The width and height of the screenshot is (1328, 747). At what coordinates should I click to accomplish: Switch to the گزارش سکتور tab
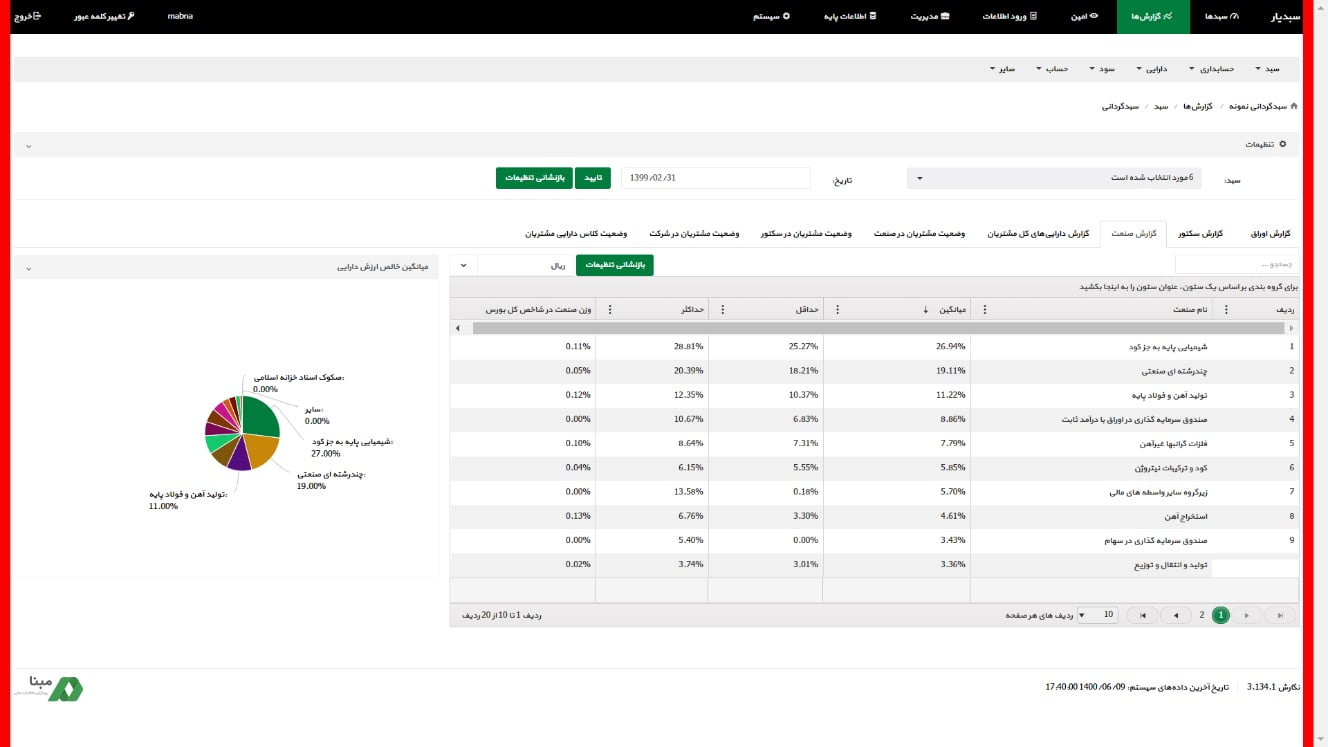click(x=1202, y=234)
